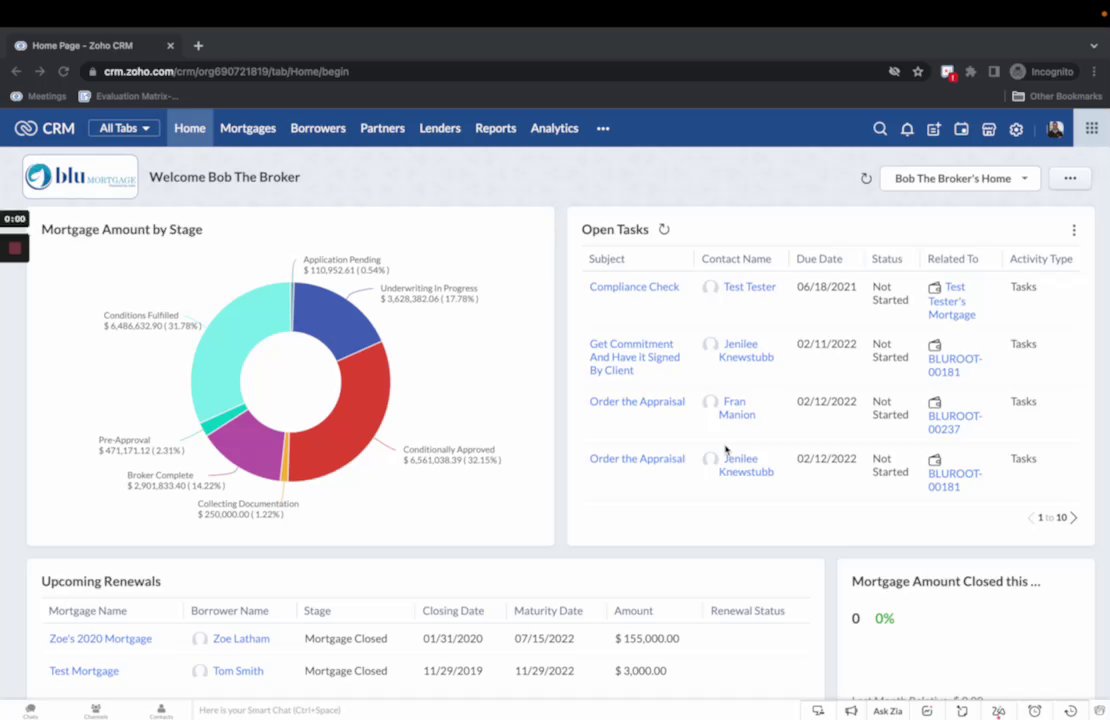Open the calendar icon in header
The image size is (1110, 720).
tap(961, 129)
